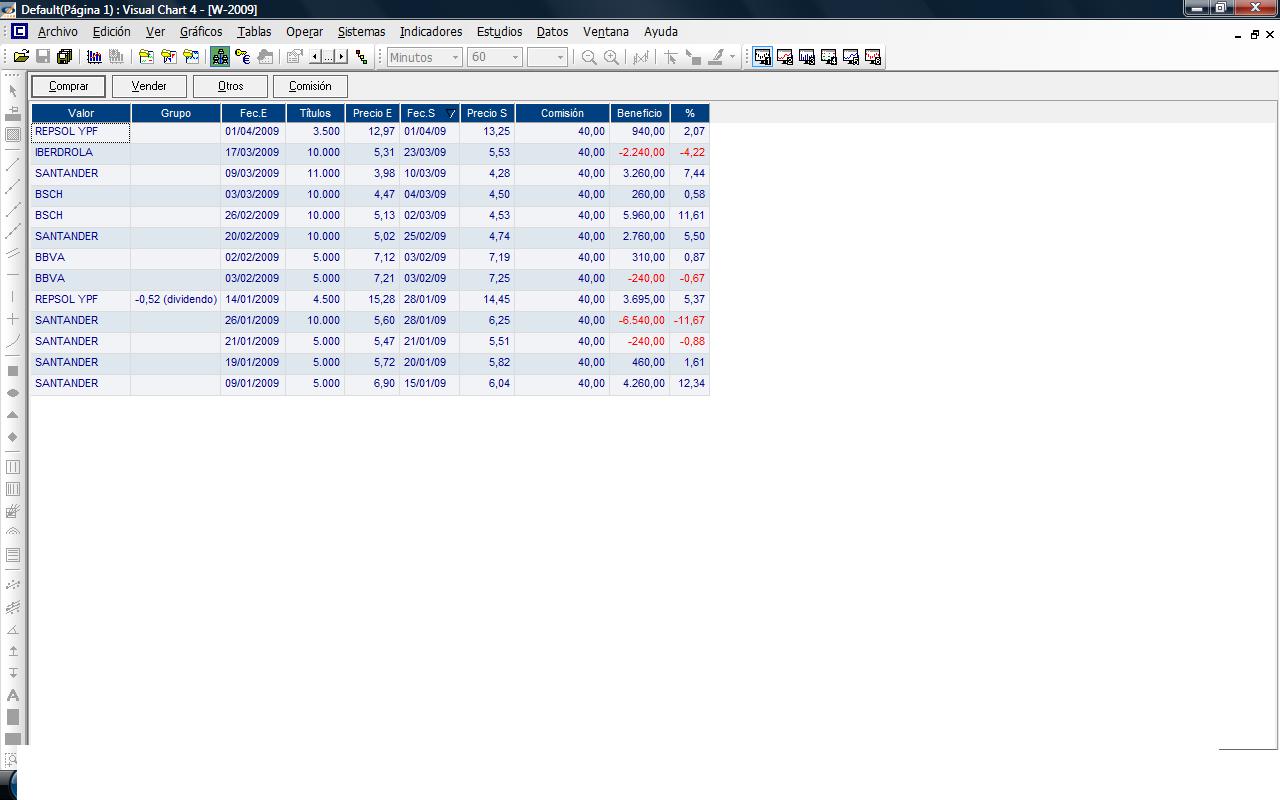Open the Estudios menu

pyautogui.click(x=499, y=31)
